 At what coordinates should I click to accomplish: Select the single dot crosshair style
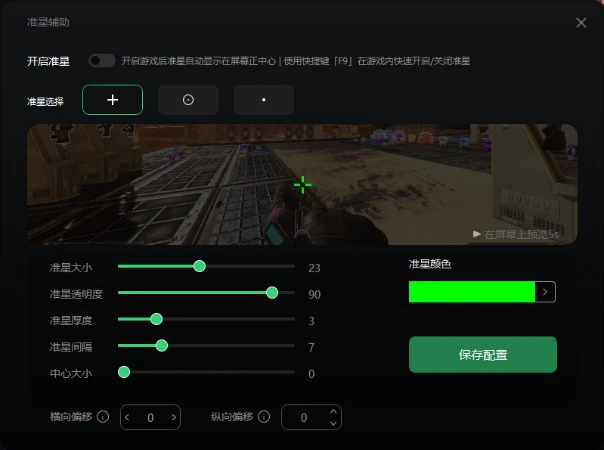[x=264, y=100]
